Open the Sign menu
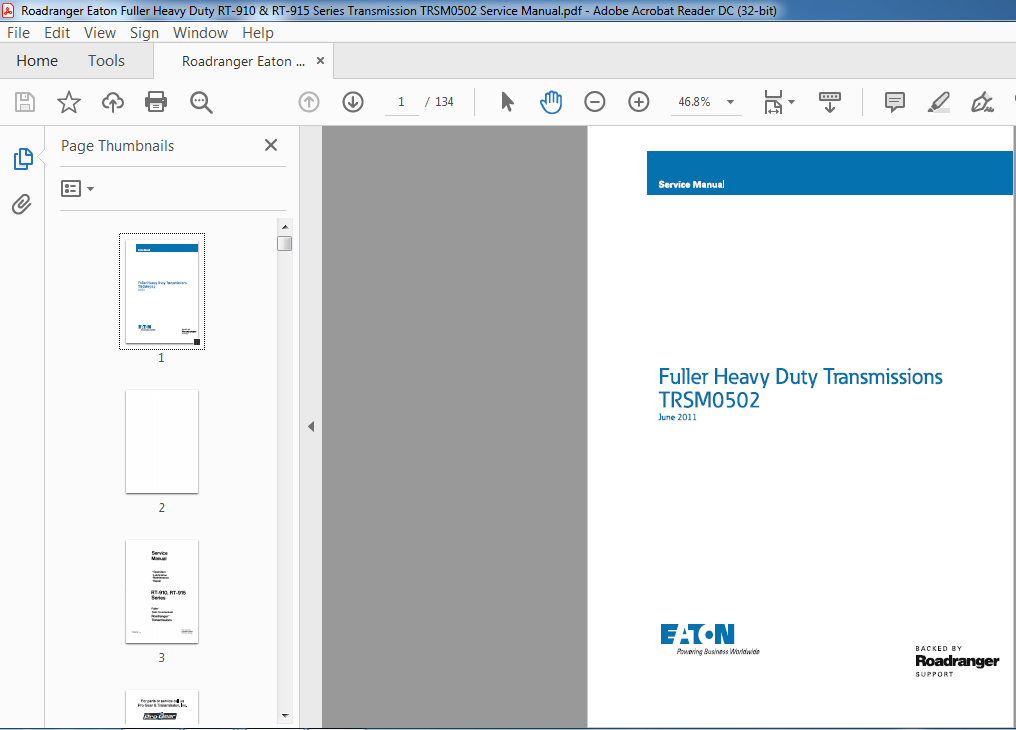 (144, 32)
